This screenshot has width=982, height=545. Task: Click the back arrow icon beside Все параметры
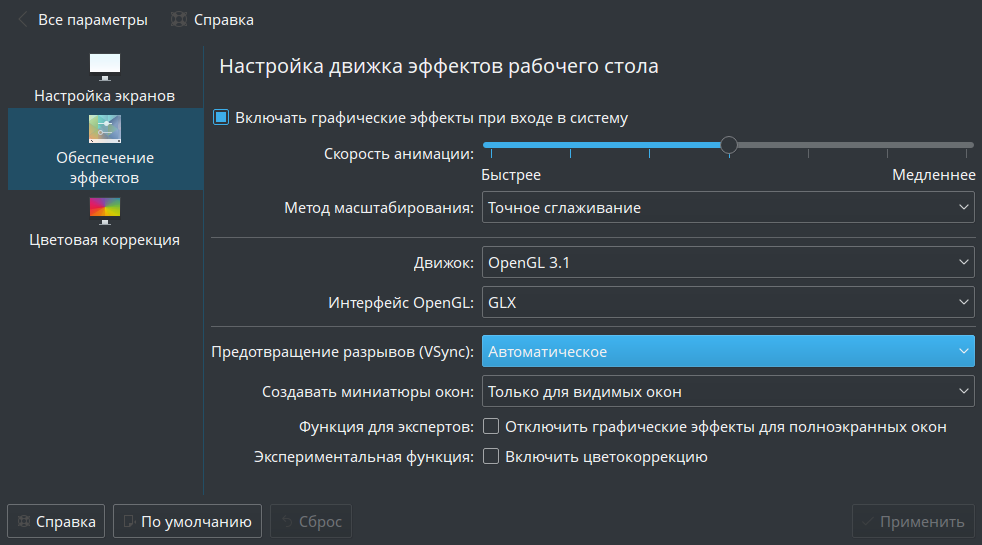[23, 19]
